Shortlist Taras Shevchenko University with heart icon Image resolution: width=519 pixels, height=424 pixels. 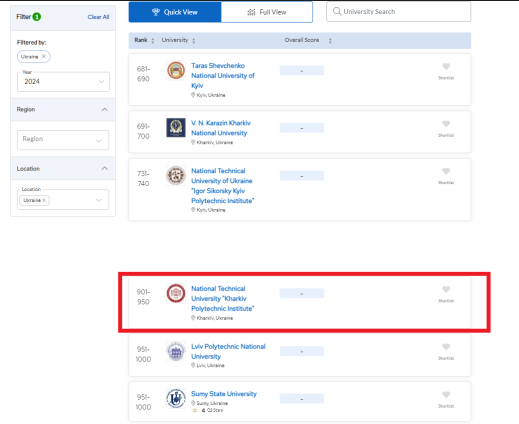446,66
